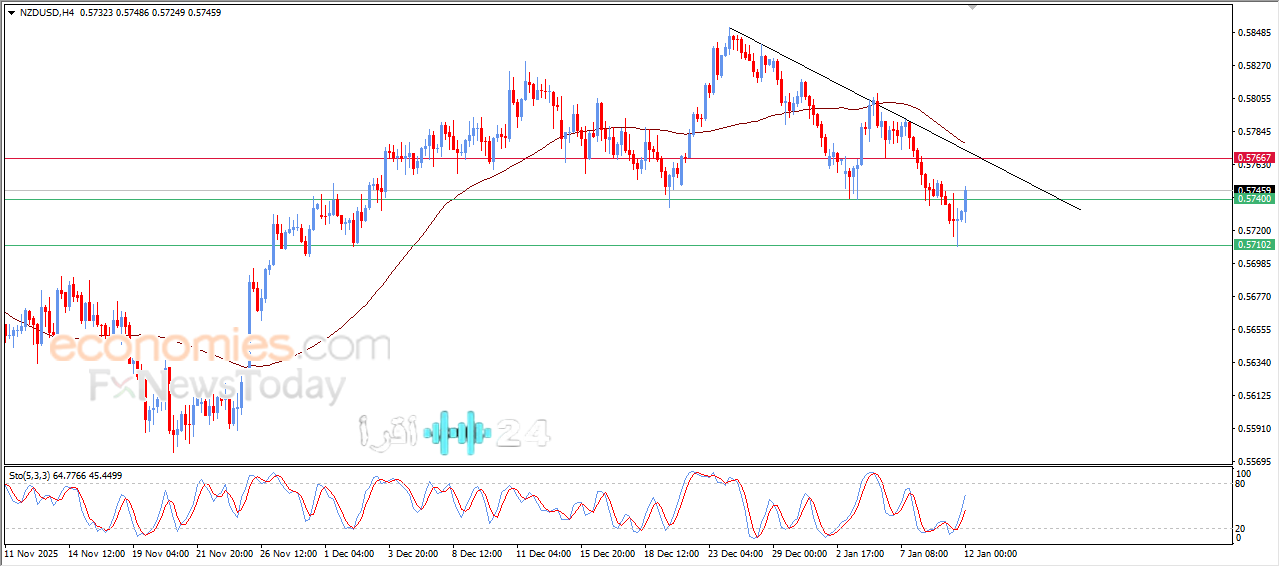Image resolution: width=1280 pixels, height=567 pixels.
Task: Click the NZDUSD,H4 symbol label
Action: click(46, 12)
